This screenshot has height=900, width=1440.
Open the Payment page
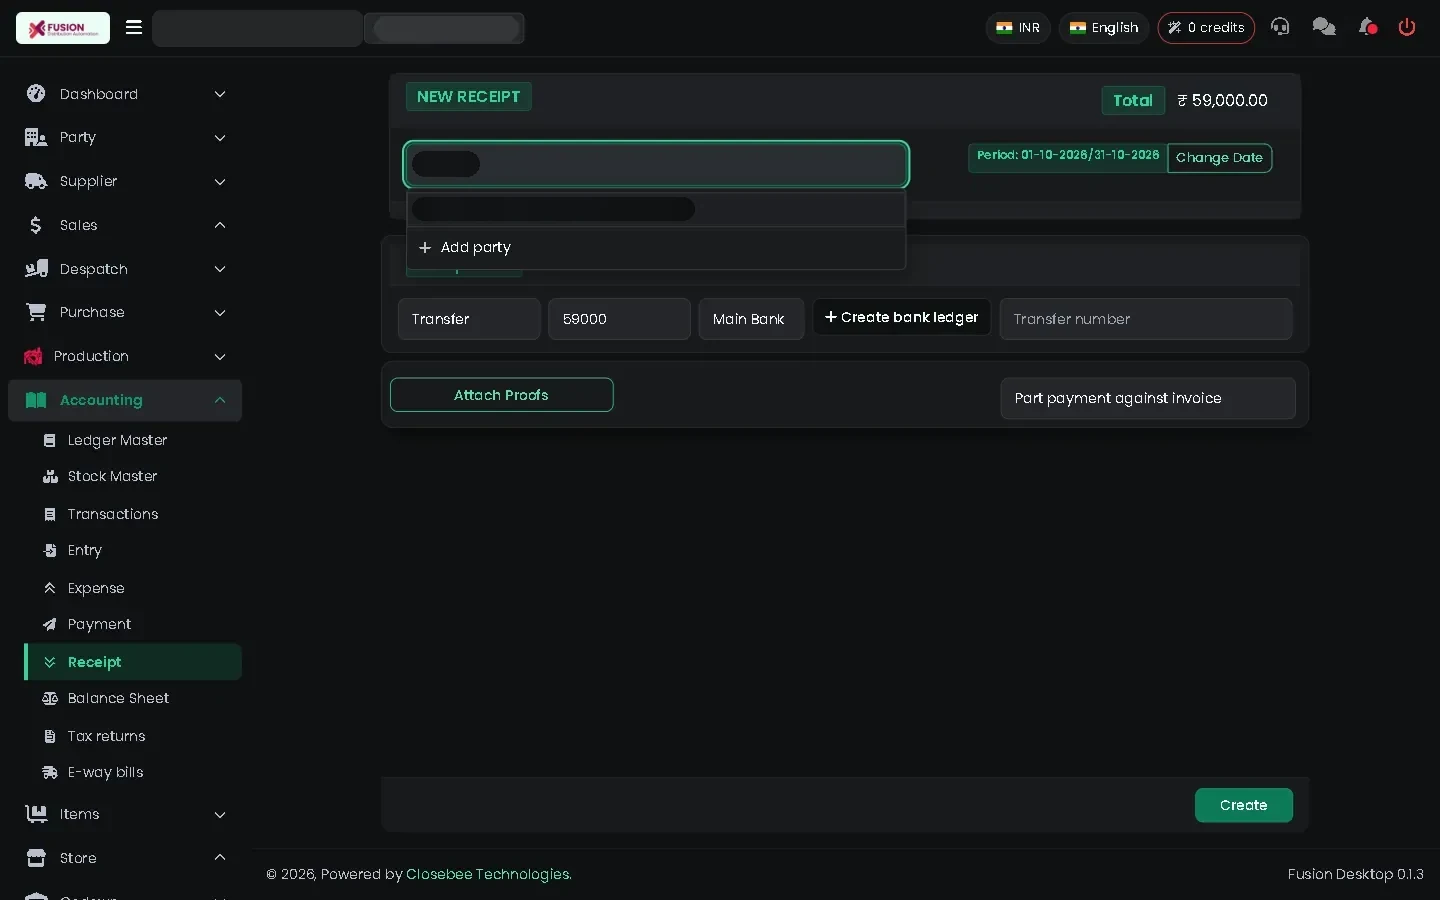tap(99, 624)
